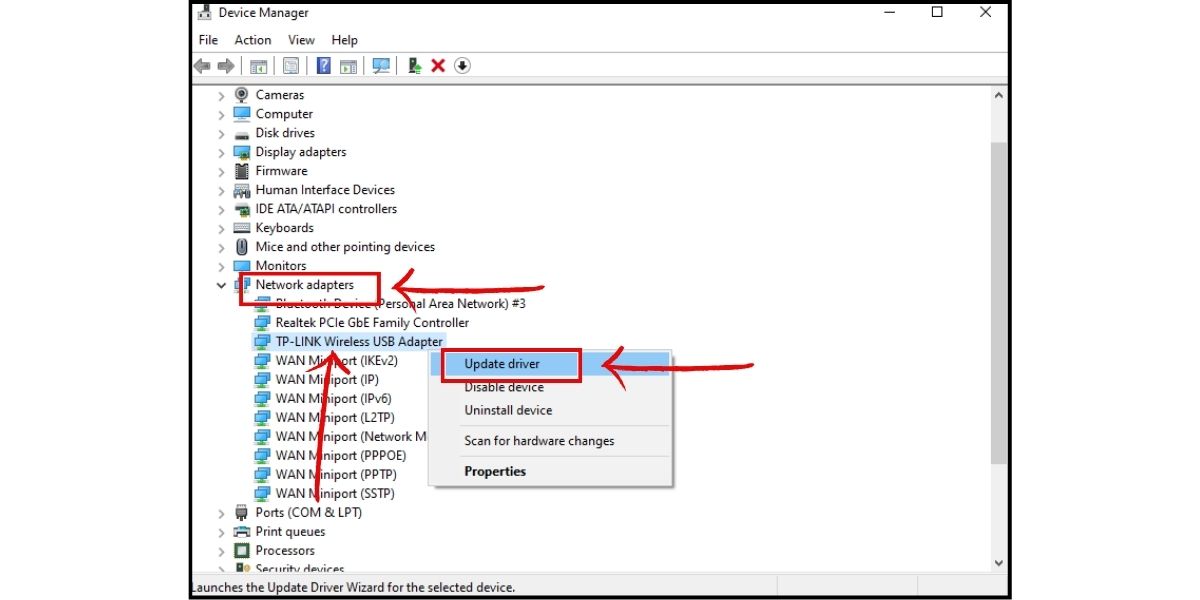Screen dimensions: 1200x600
Task: Expand the Display adapters category
Action: coord(220,151)
